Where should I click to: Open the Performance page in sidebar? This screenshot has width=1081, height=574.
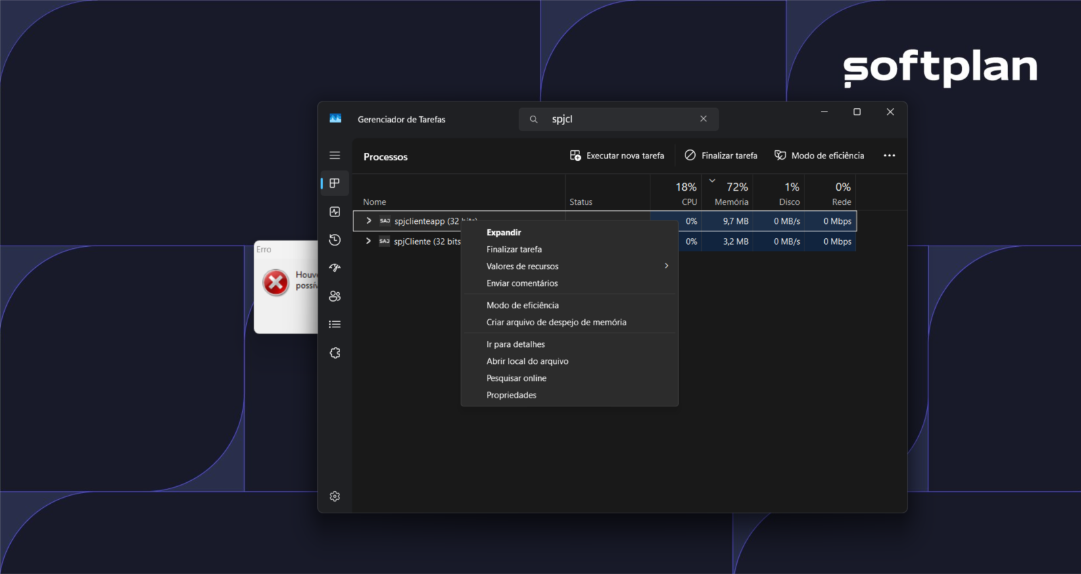pyautogui.click(x=335, y=212)
